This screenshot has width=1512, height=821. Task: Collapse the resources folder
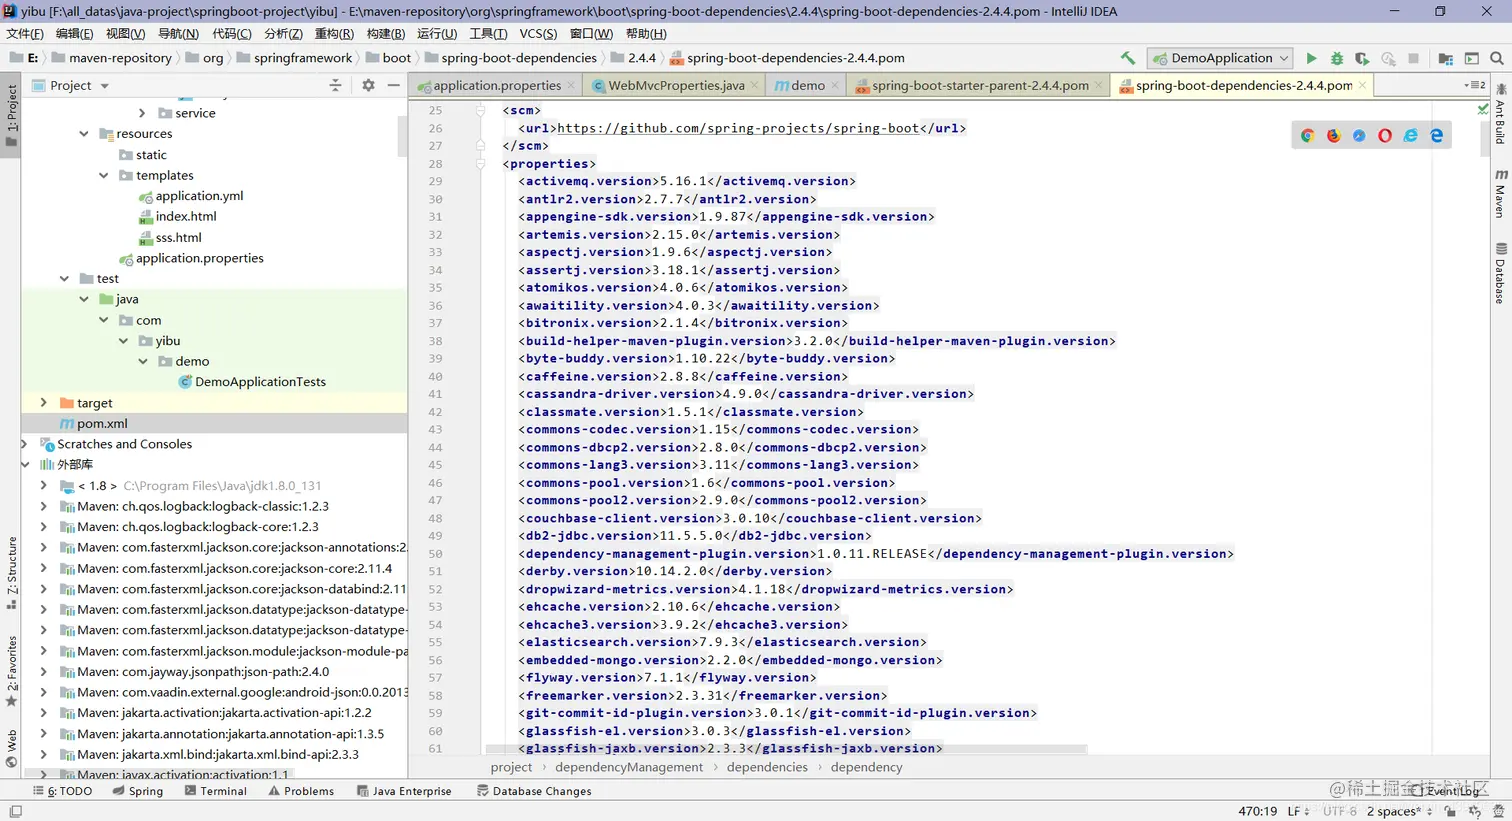[x=84, y=134]
